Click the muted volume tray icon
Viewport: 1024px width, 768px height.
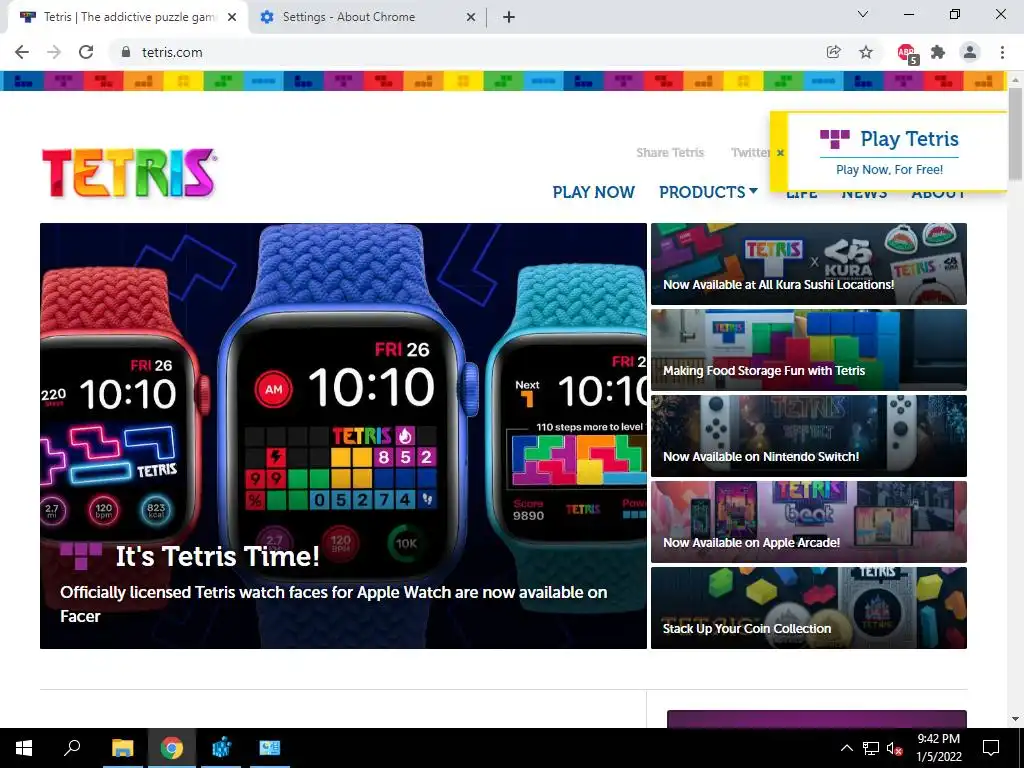tap(894, 748)
